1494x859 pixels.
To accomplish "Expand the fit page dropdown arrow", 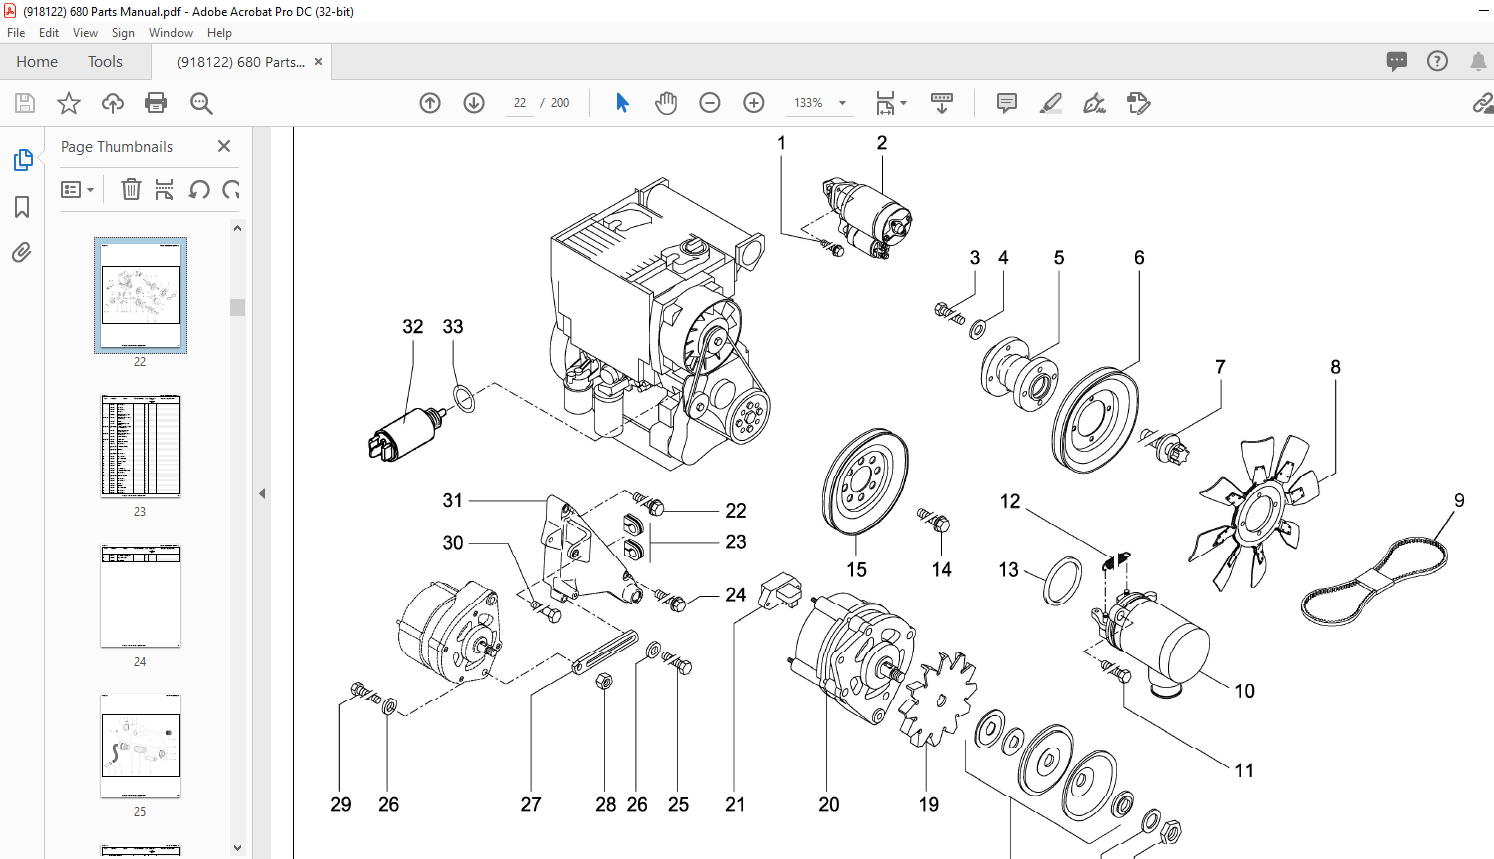I will 904,103.
